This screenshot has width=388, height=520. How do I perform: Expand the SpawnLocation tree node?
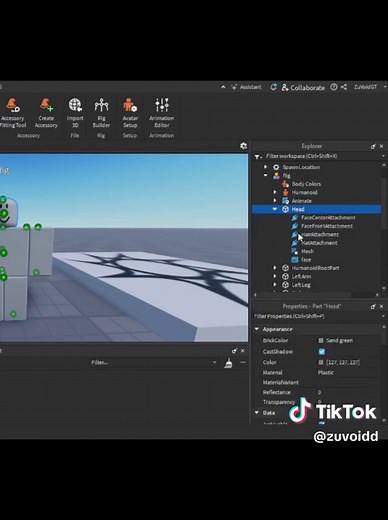pyautogui.click(x=265, y=167)
